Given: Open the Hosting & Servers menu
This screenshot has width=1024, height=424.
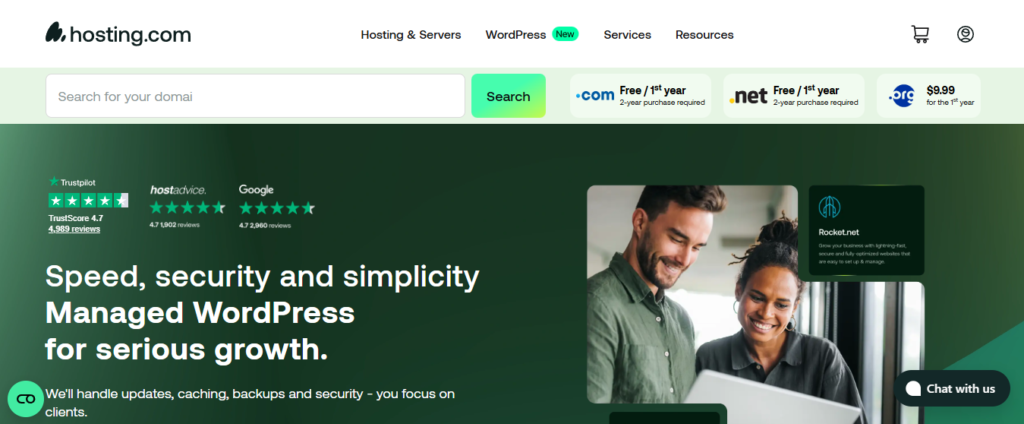Looking at the screenshot, I should (411, 35).
